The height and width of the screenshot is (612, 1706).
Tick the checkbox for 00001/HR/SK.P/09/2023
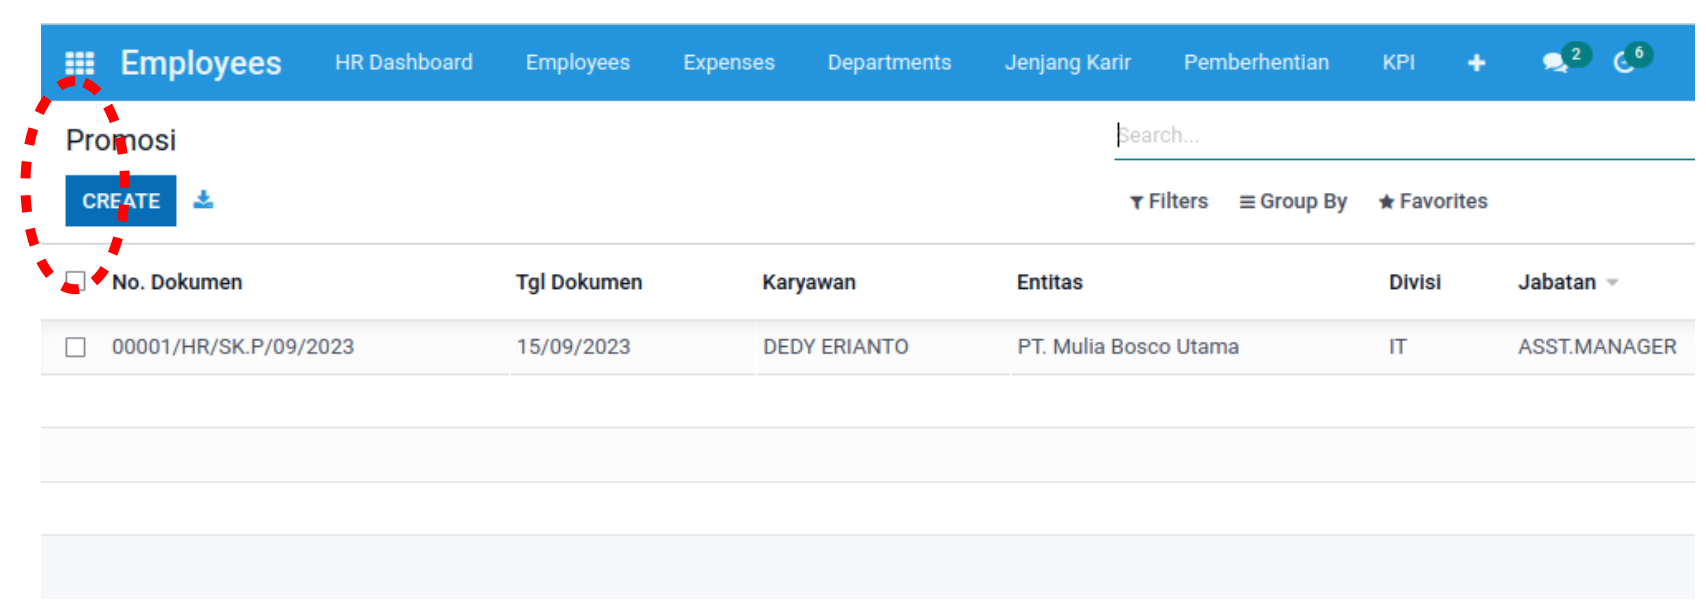pyautogui.click(x=76, y=347)
